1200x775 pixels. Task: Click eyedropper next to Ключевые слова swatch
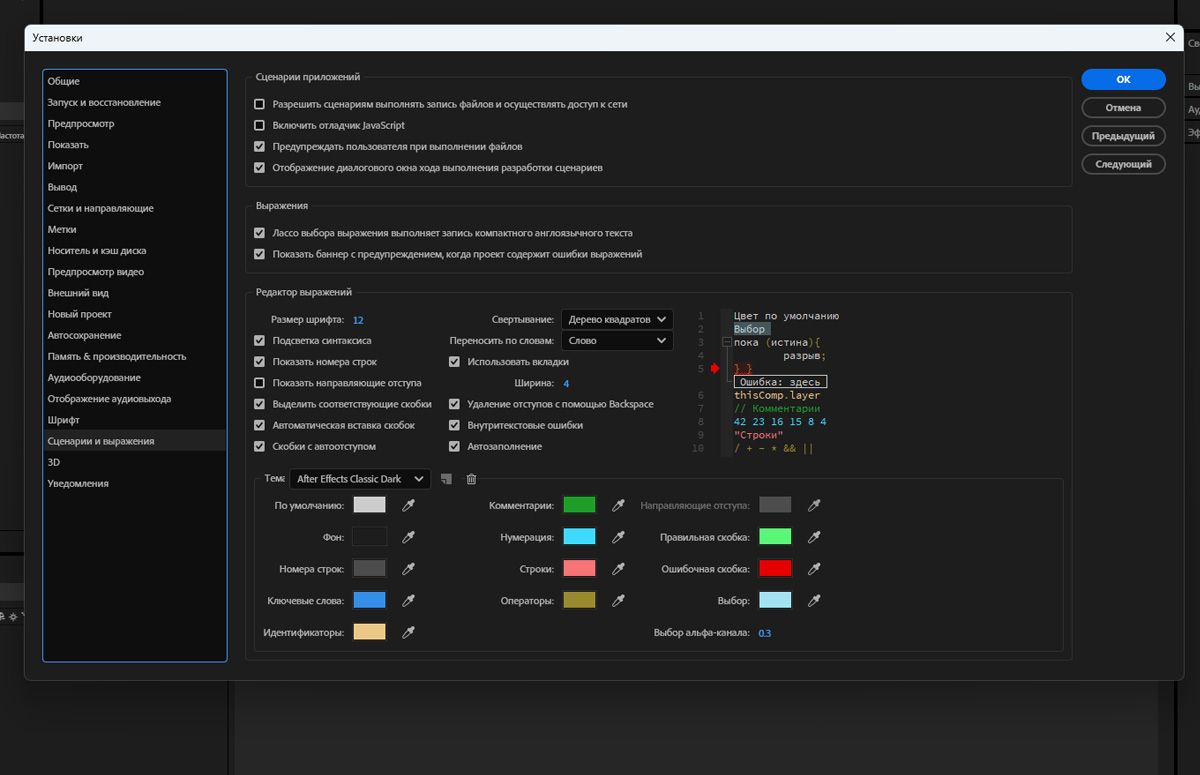pos(408,600)
